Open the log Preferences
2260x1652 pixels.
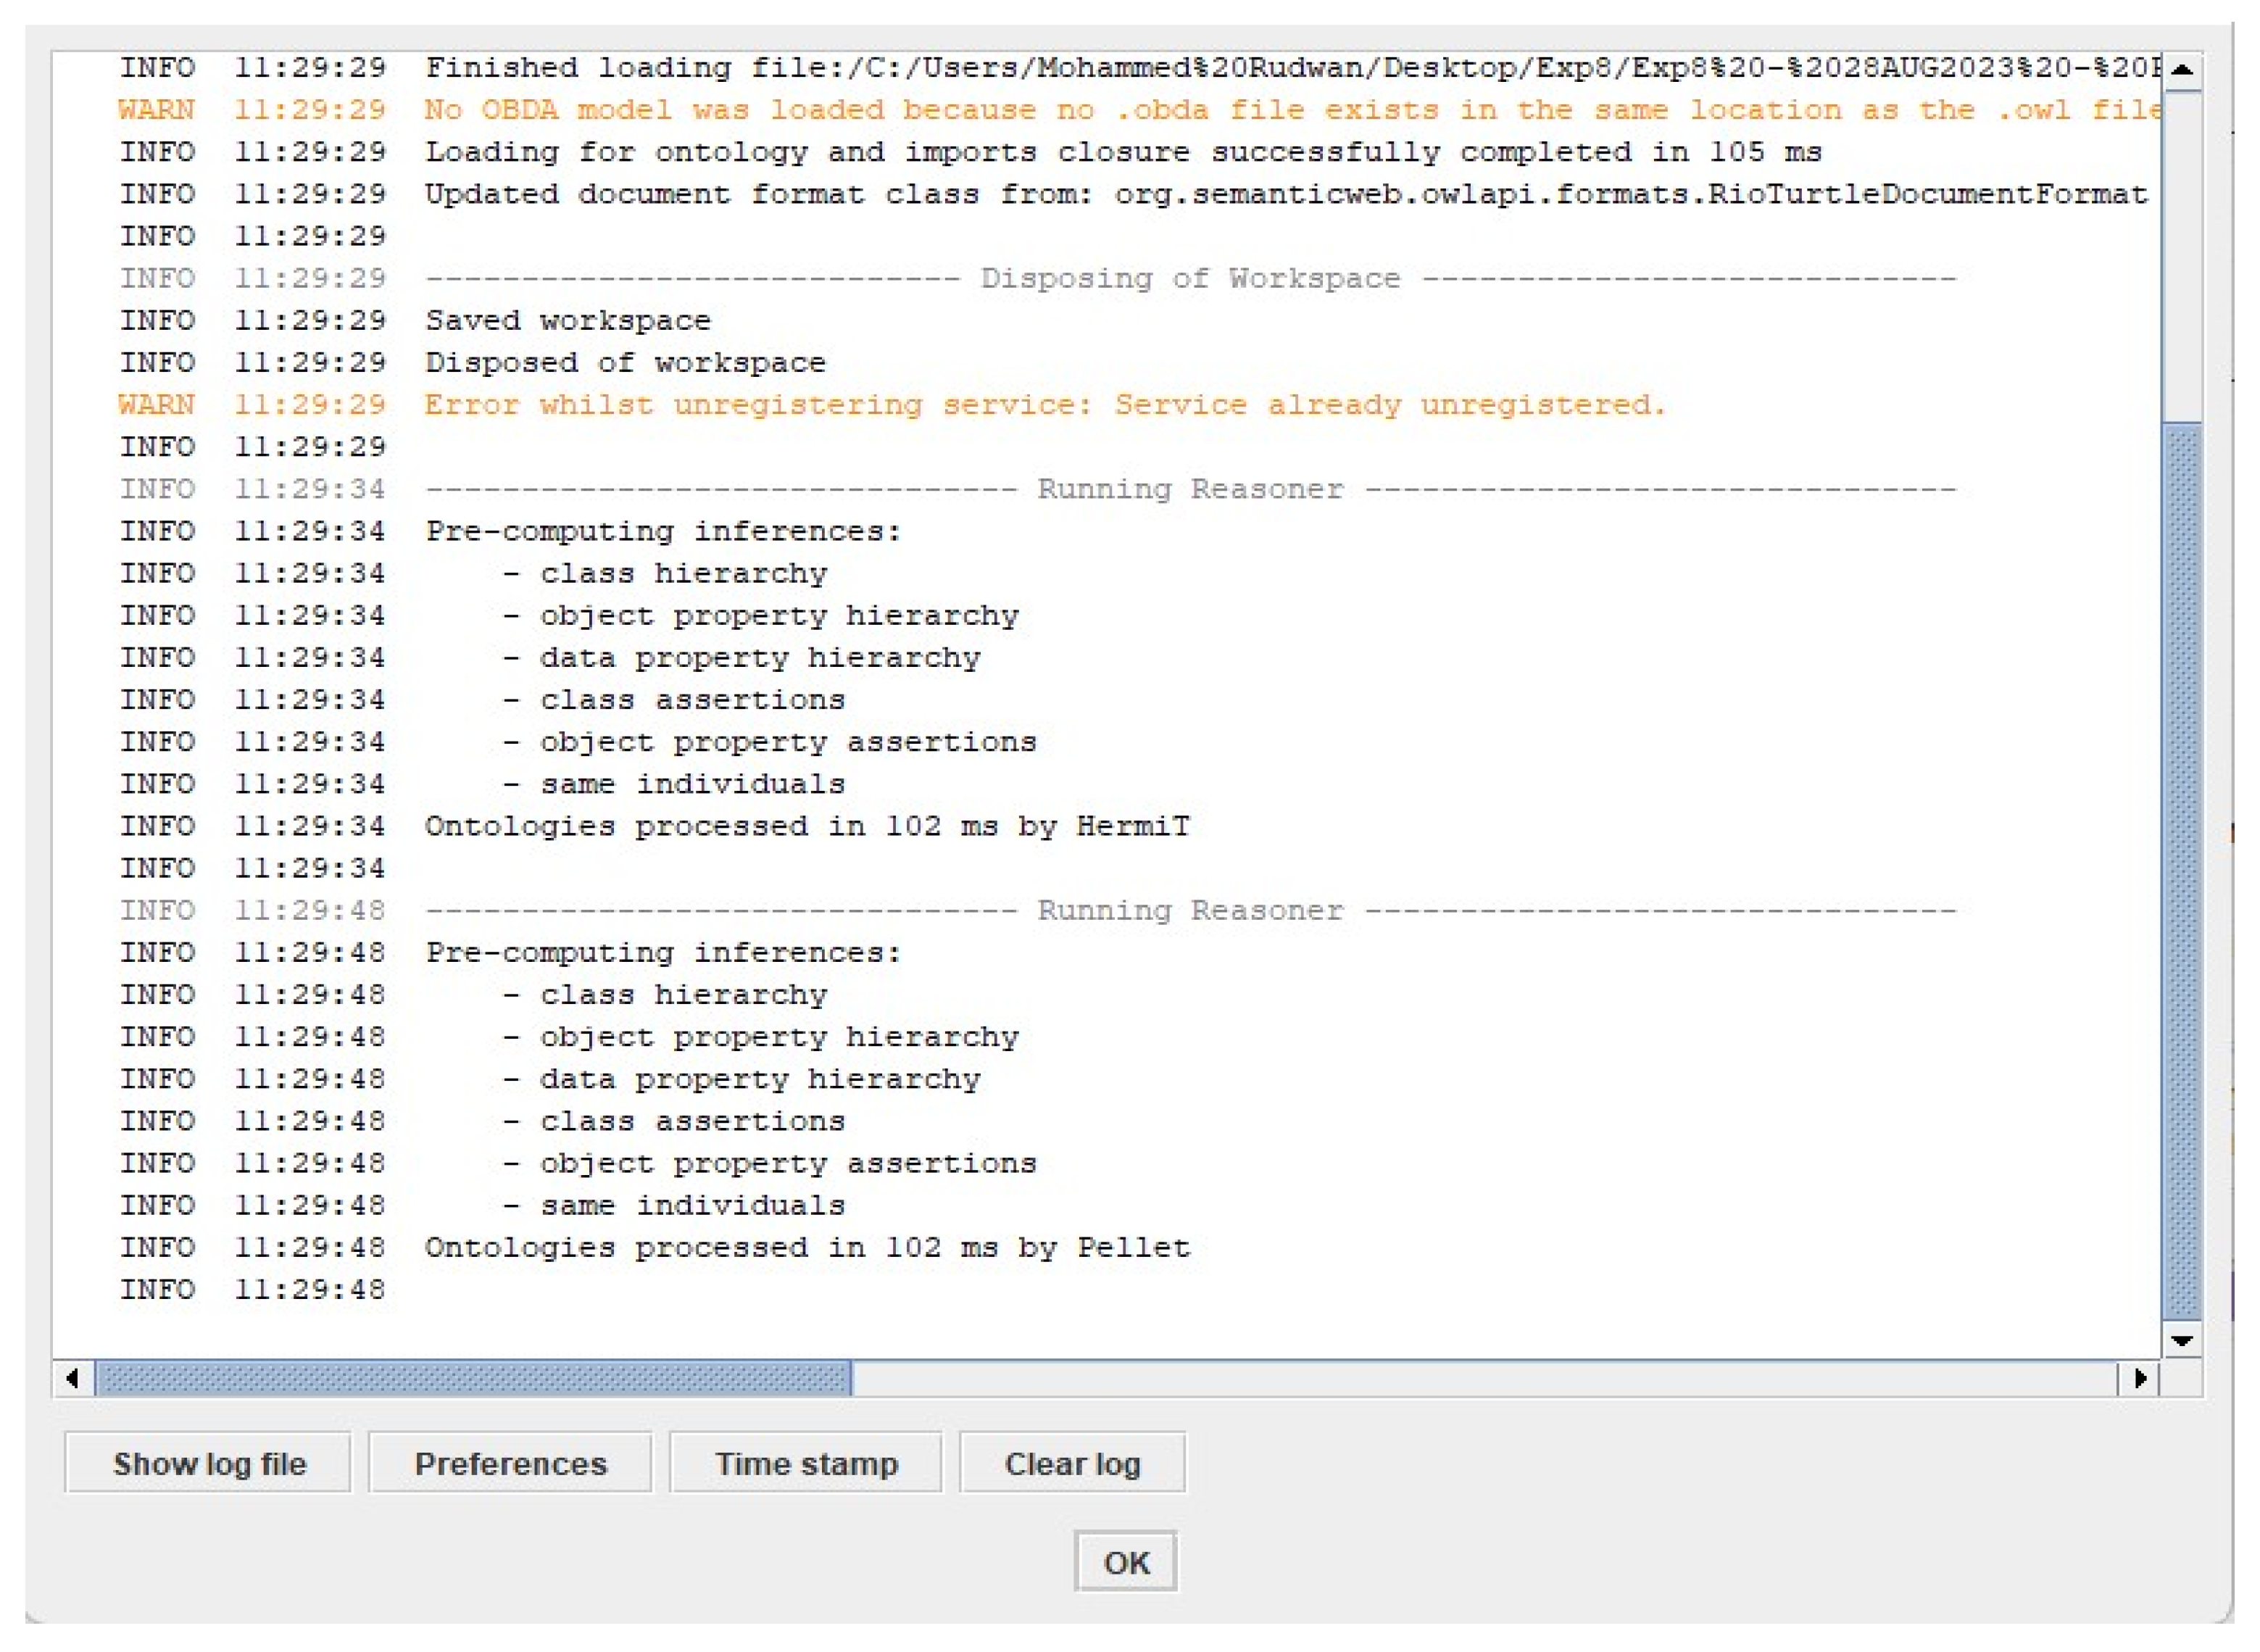click(510, 1463)
